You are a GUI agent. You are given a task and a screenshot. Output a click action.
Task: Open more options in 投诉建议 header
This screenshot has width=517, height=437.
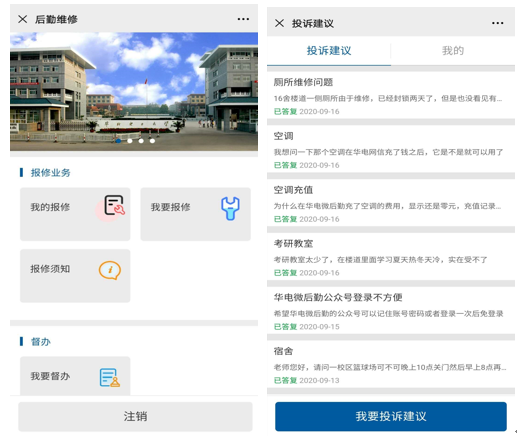click(x=497, y=23)
